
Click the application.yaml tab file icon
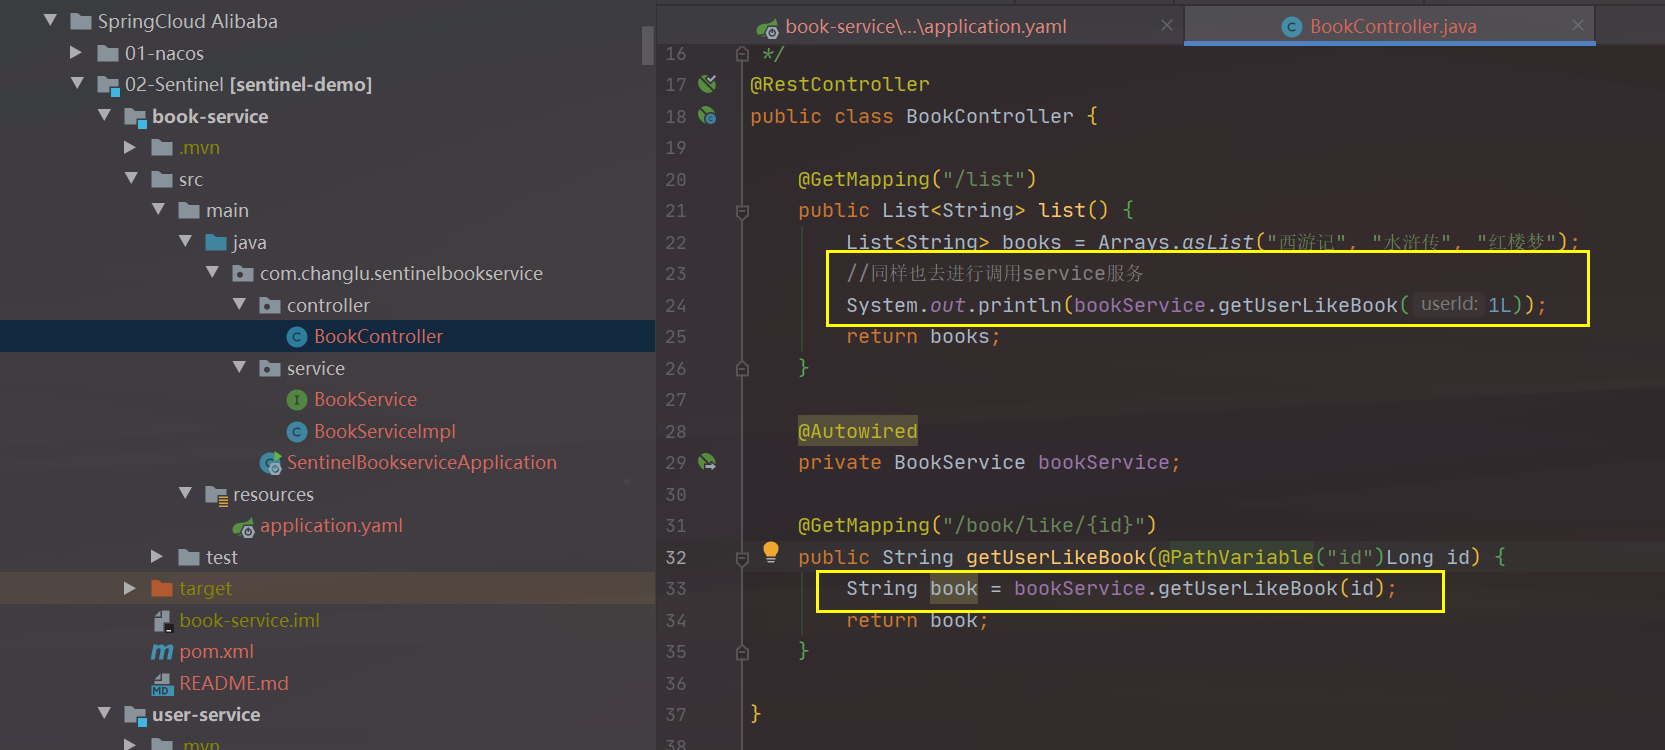click(768, 28)
